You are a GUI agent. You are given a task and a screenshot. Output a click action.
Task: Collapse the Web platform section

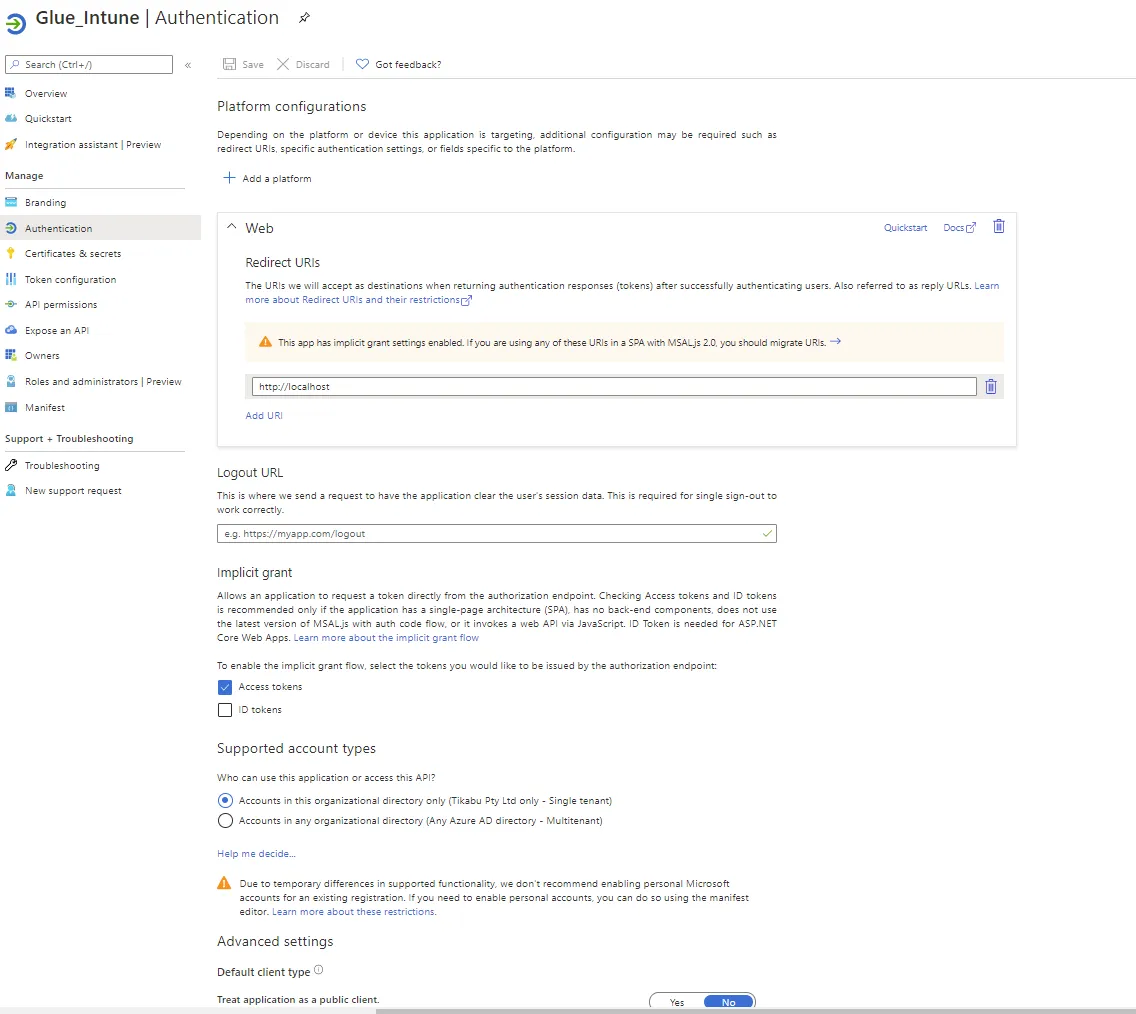(x=233, y=228)
